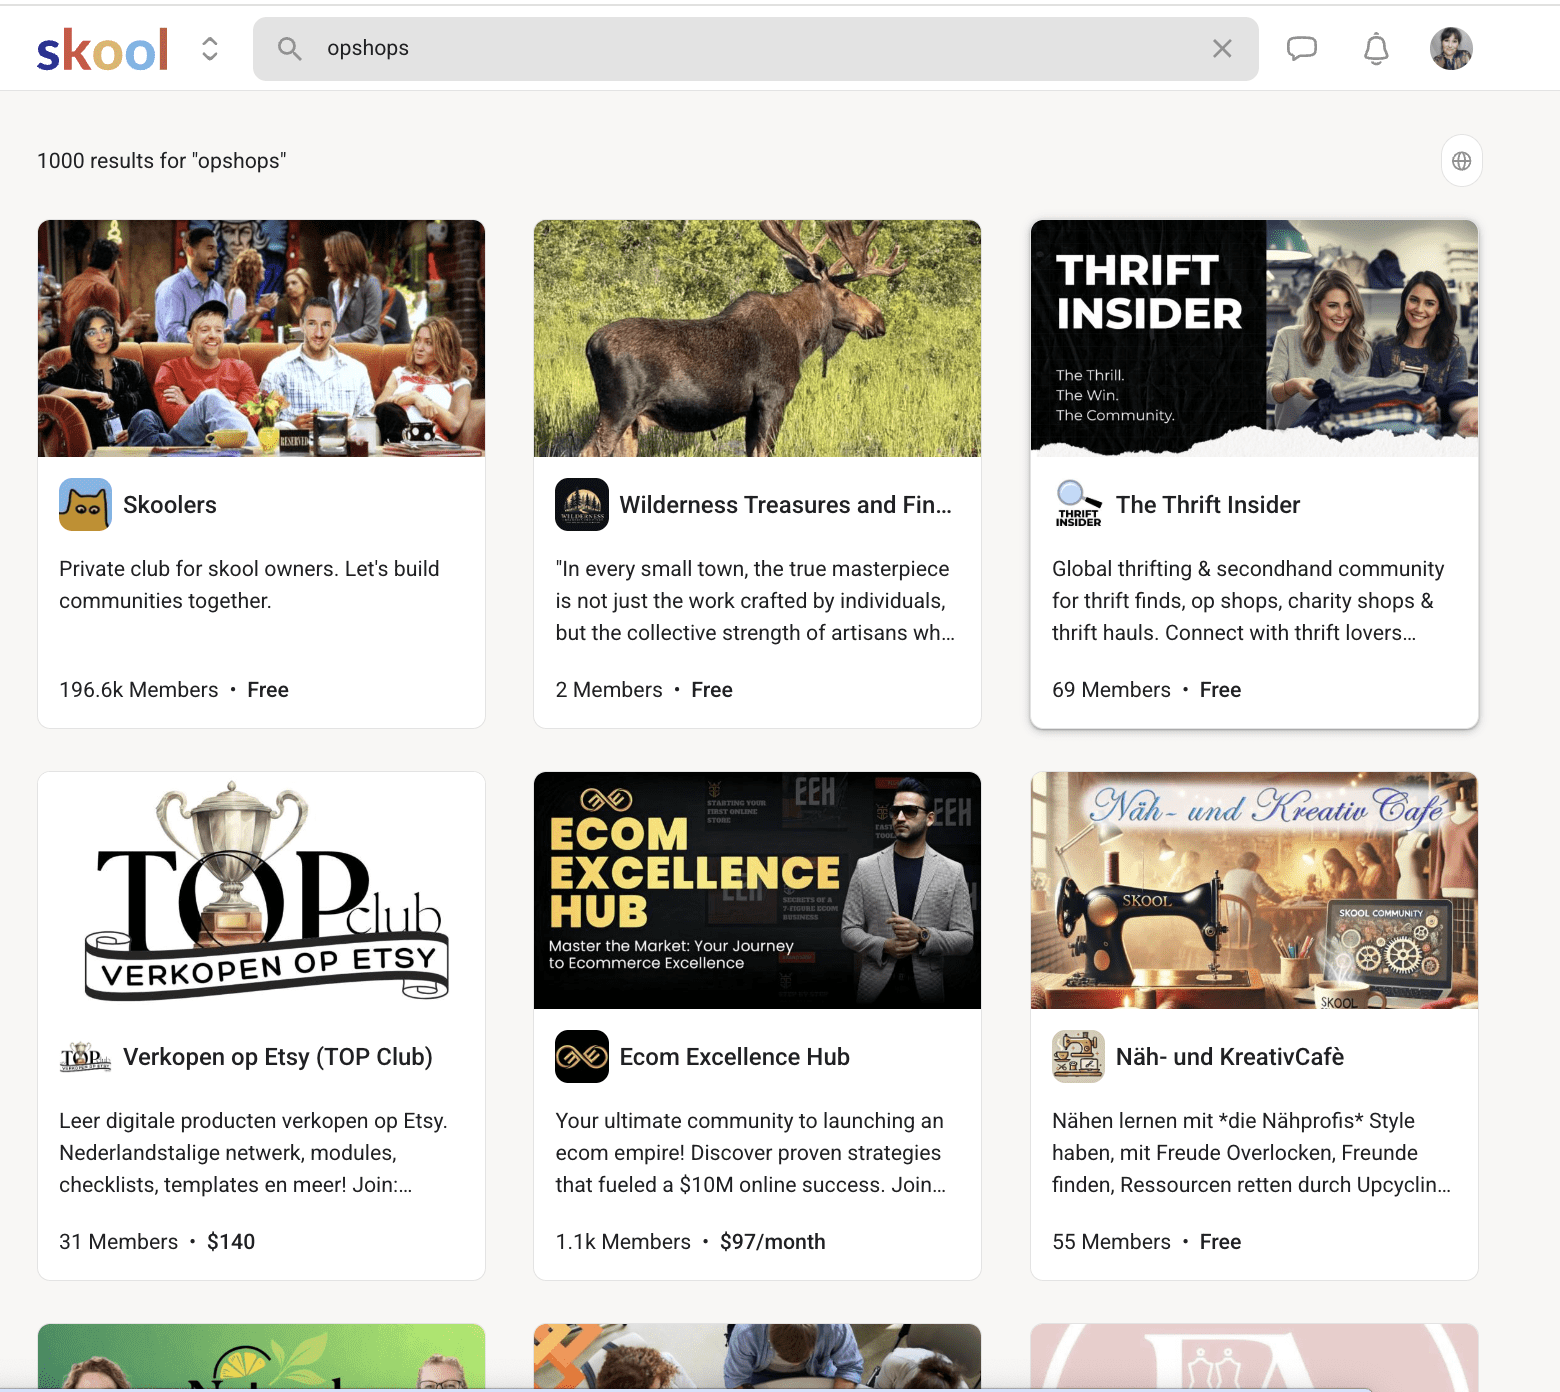
Task: Open the notifications bell
Action: point(1376,48)
